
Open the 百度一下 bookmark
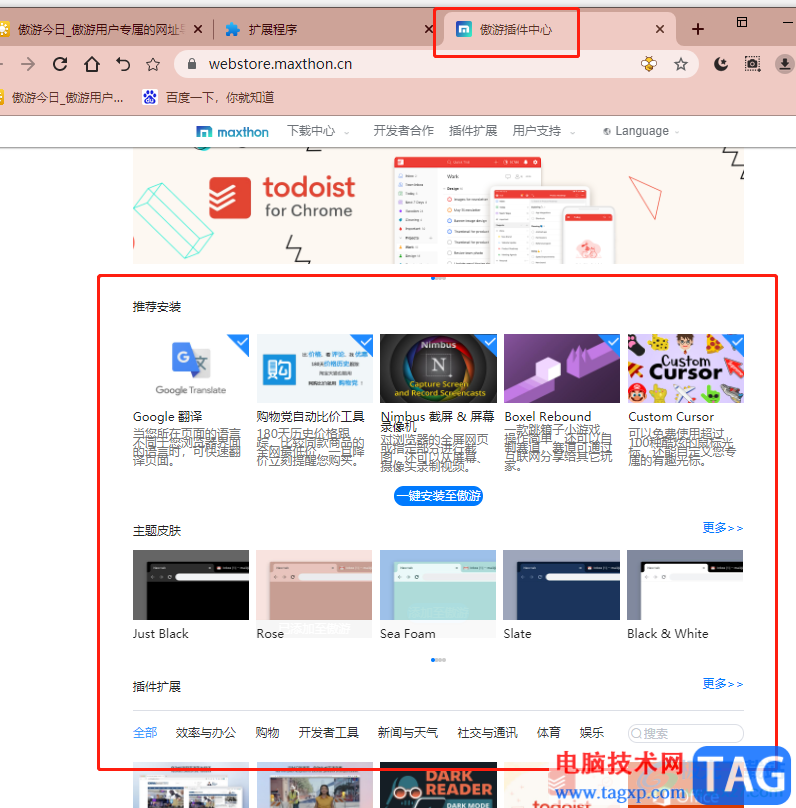click(208, 97)
